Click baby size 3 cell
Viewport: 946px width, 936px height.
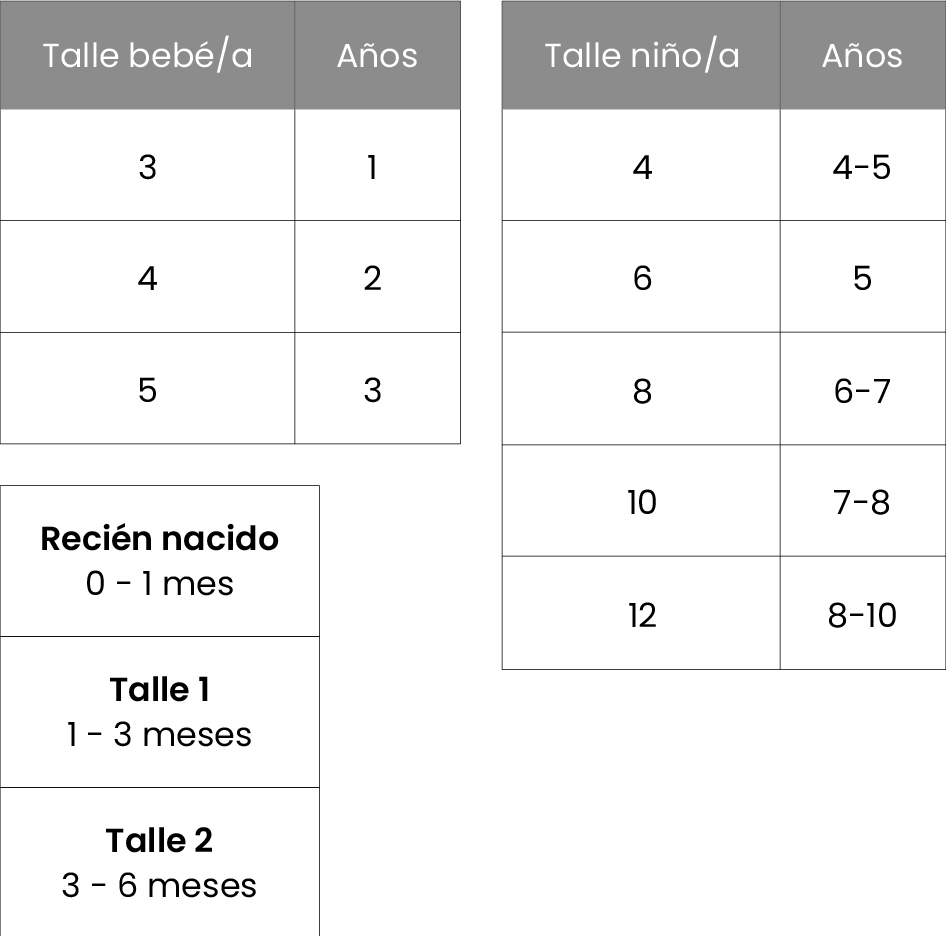click(147, 165)
